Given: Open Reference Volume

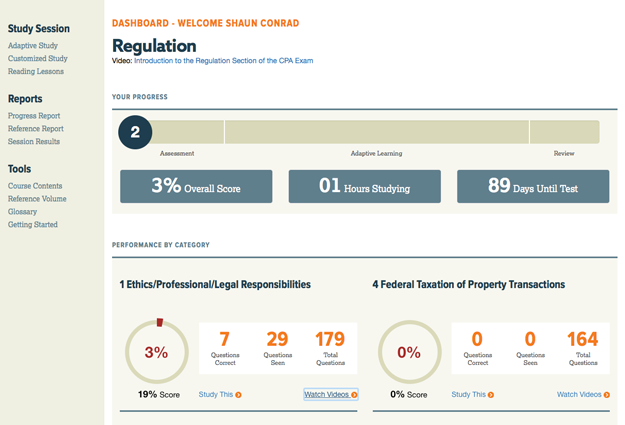Looking at the screenshot, I should pos(37,199).
